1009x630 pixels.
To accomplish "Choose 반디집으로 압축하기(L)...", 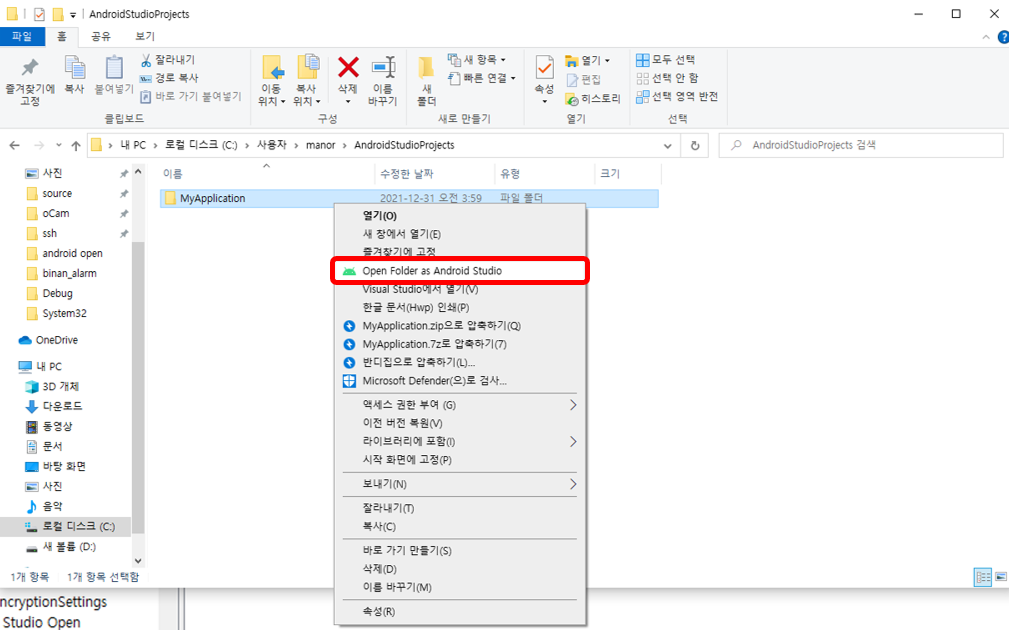I will tap(459, 362).
